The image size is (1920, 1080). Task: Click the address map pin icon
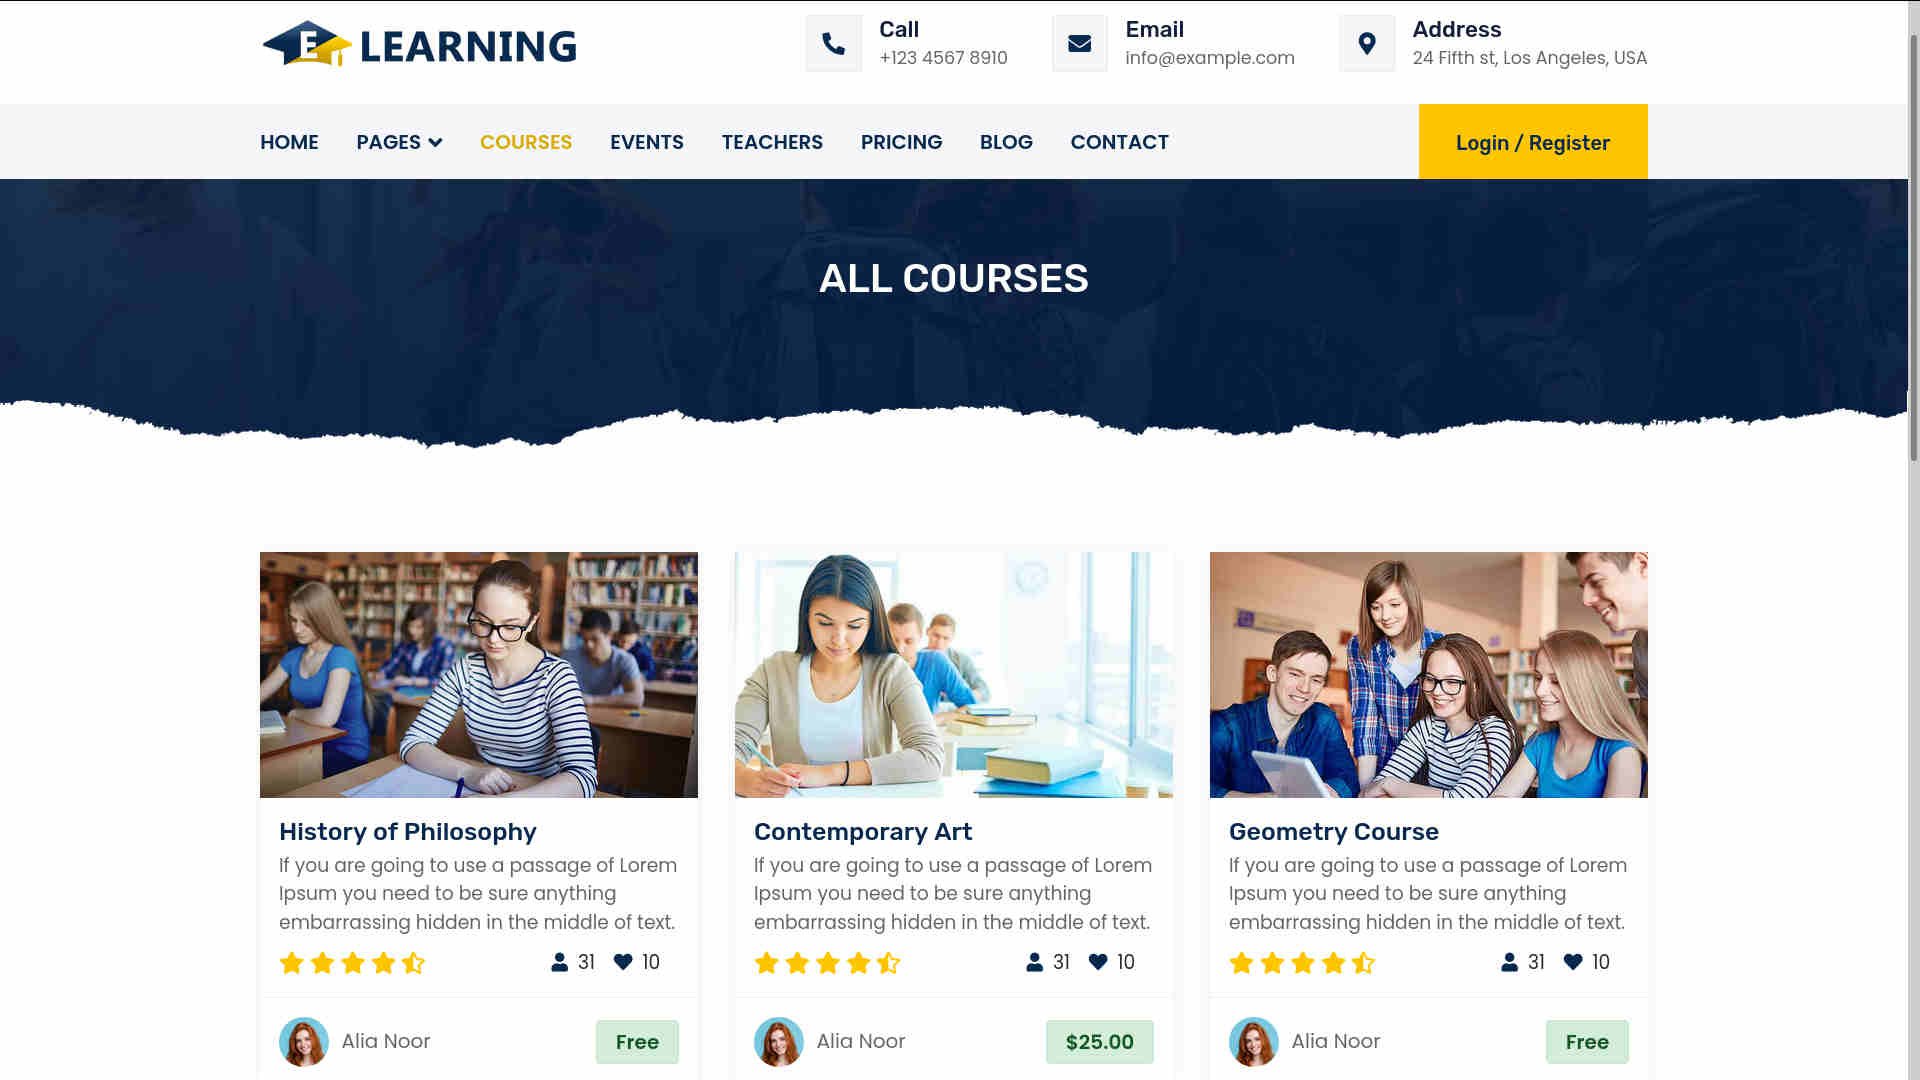coord(1367,43)
